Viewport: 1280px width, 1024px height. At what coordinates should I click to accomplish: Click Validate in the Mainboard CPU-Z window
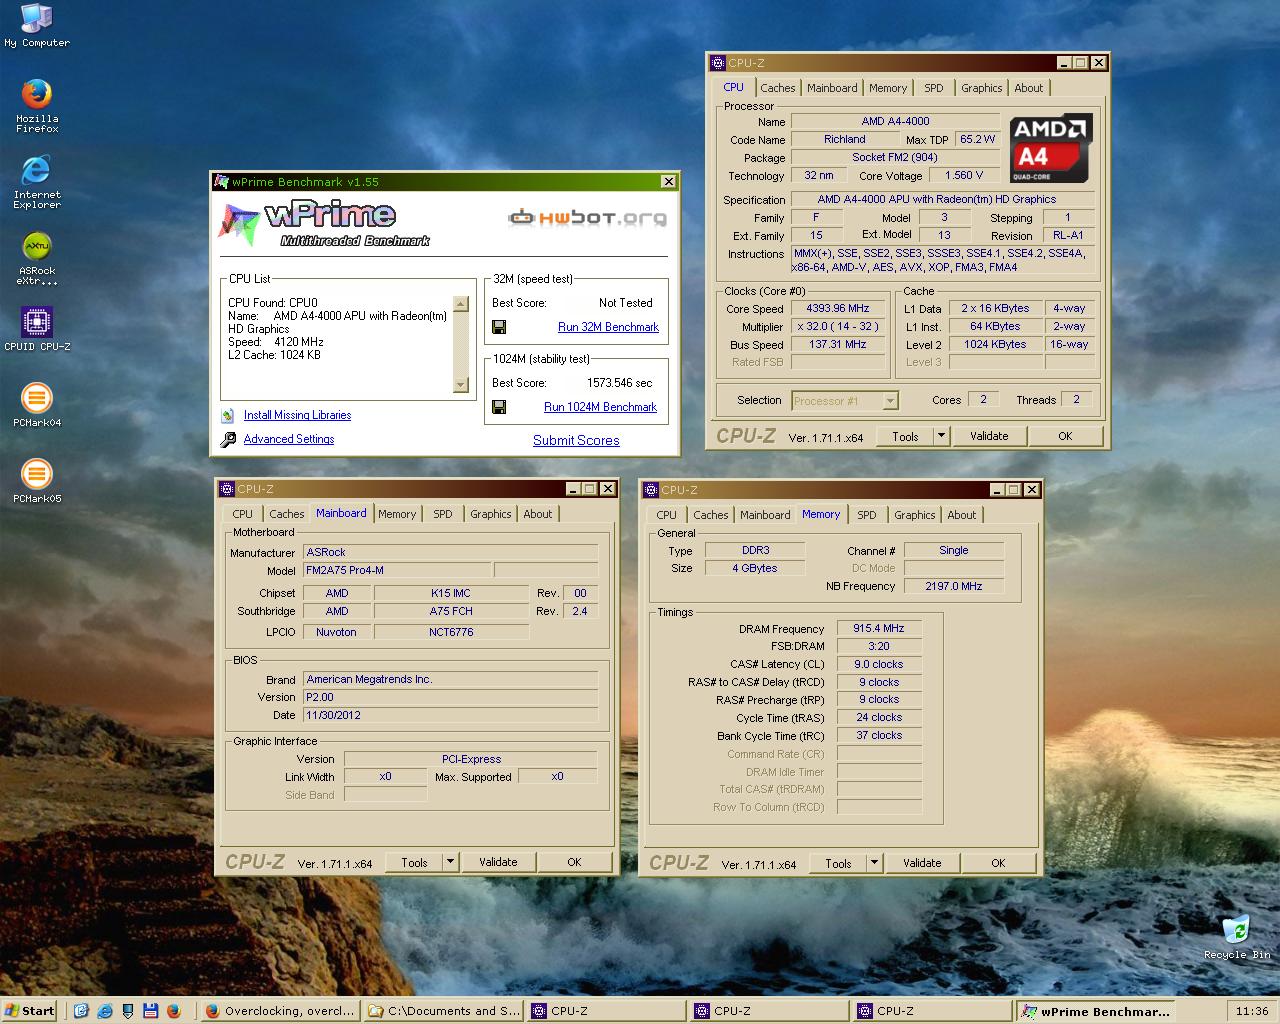coord(498,862)
